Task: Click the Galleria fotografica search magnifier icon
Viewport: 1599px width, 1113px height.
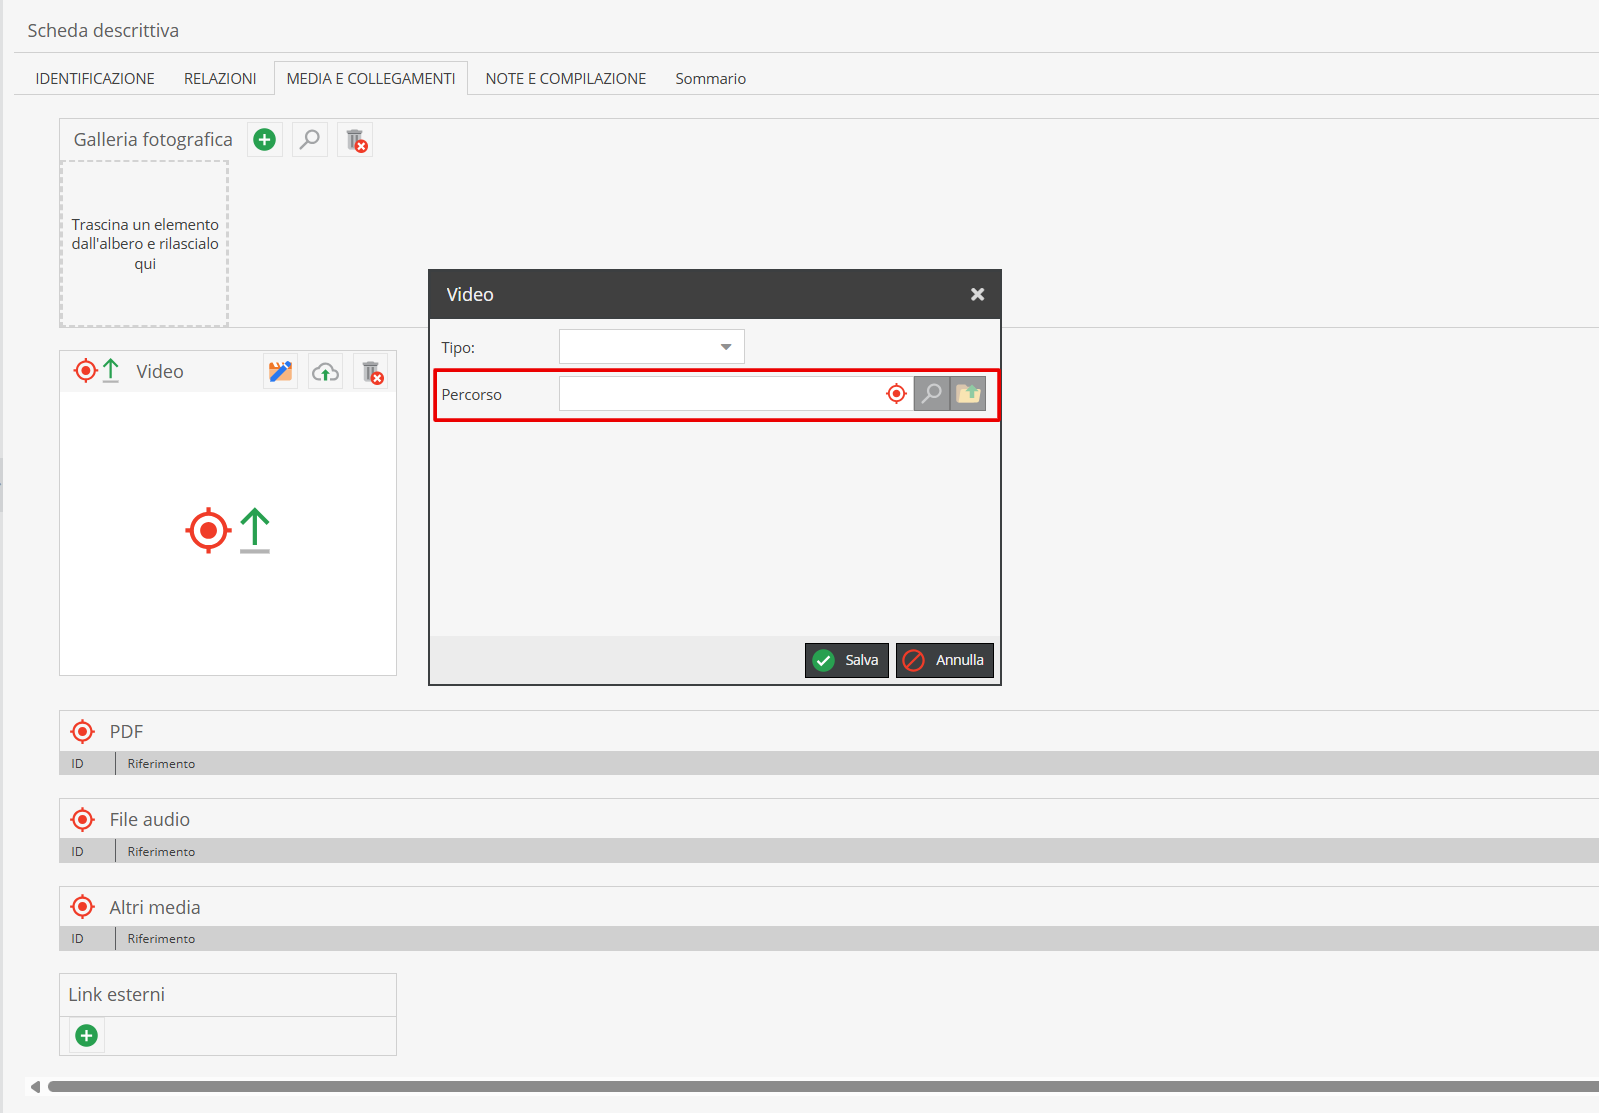Action: point(310,140)
